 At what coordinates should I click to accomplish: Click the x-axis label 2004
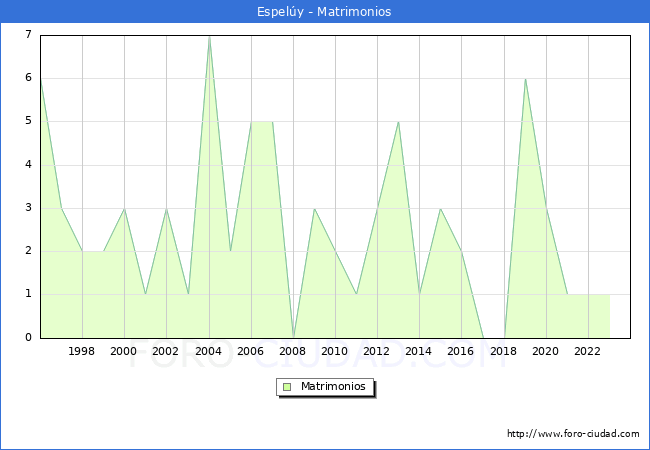point(209,351)
